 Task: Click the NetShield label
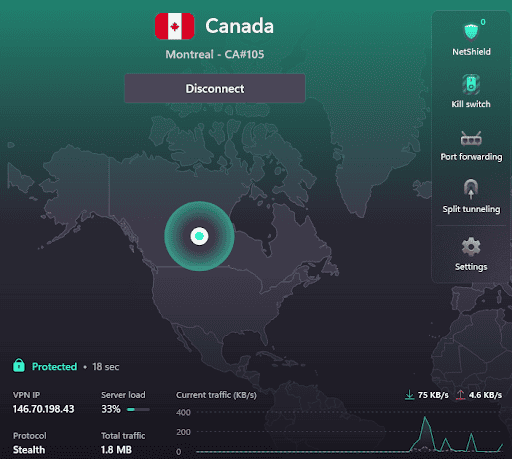pos(471,52)
